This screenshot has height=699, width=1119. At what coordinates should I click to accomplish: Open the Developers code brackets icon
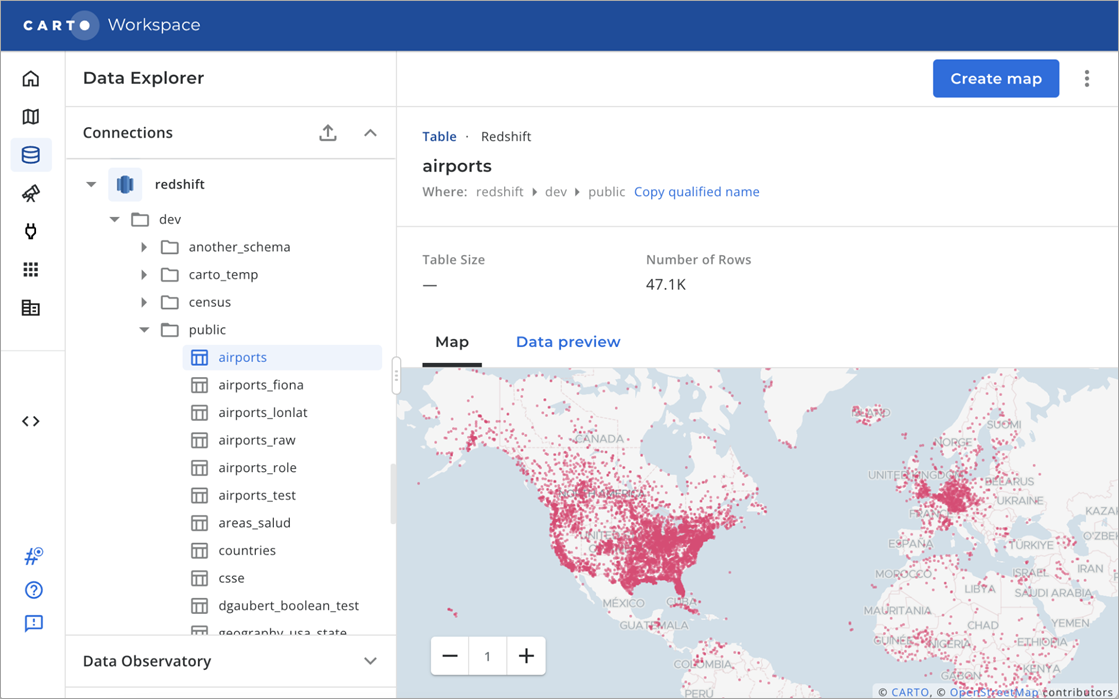31,421
